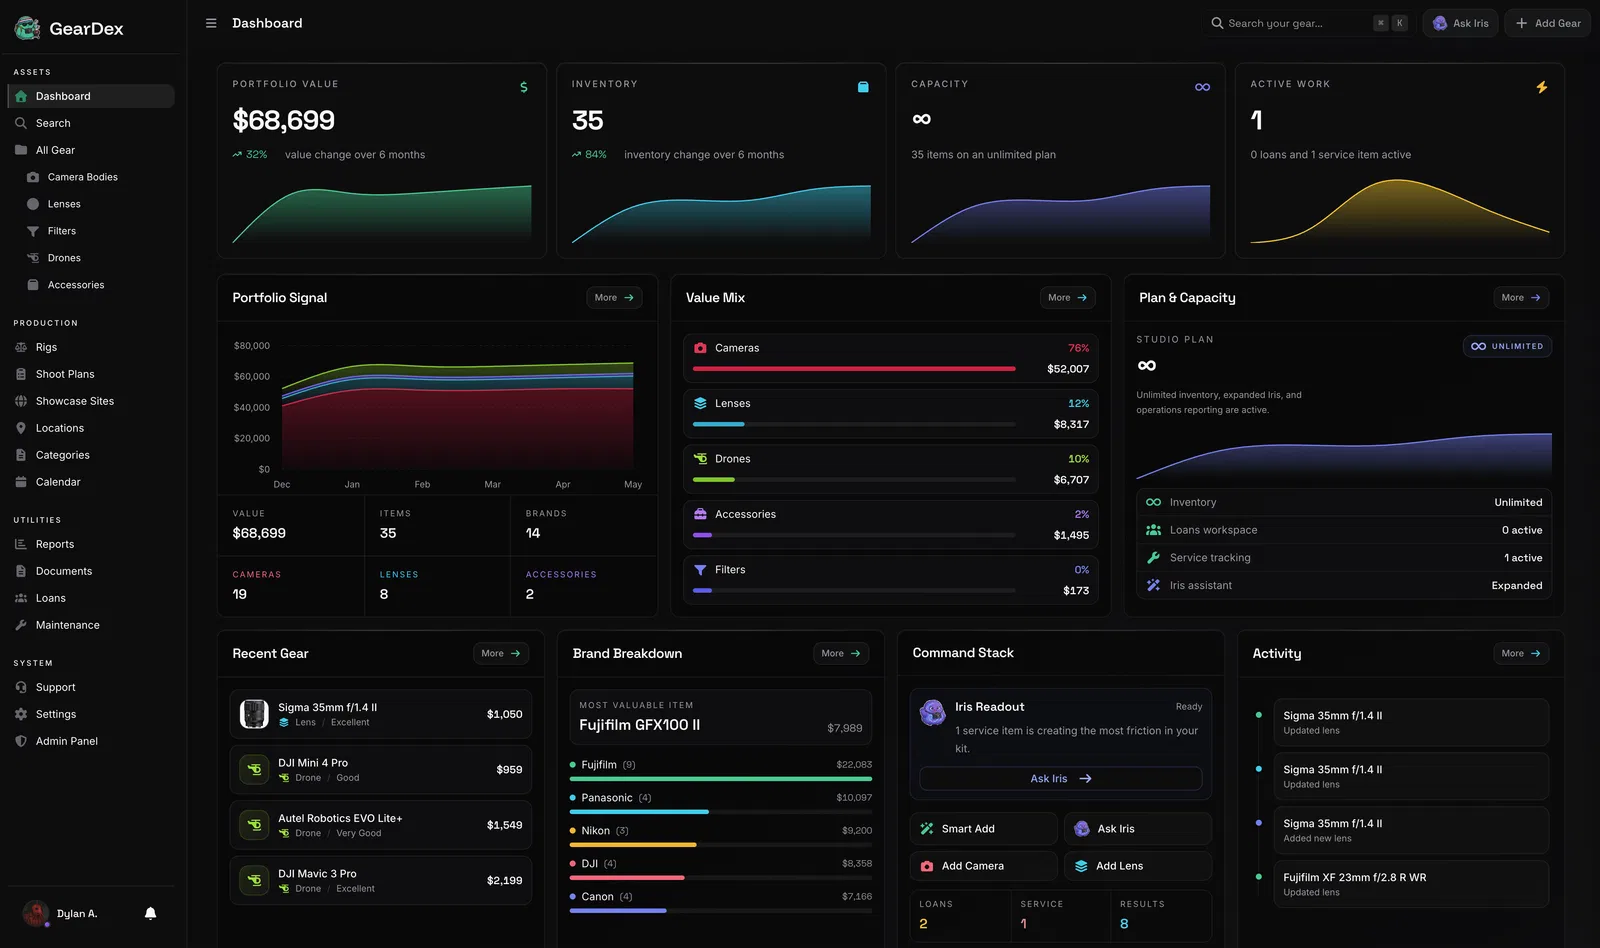Click the drone icon beside DJI Mini 4 Pro
Screen dimensions: 1600x948
pyautogui.click(x=254, y=769)
